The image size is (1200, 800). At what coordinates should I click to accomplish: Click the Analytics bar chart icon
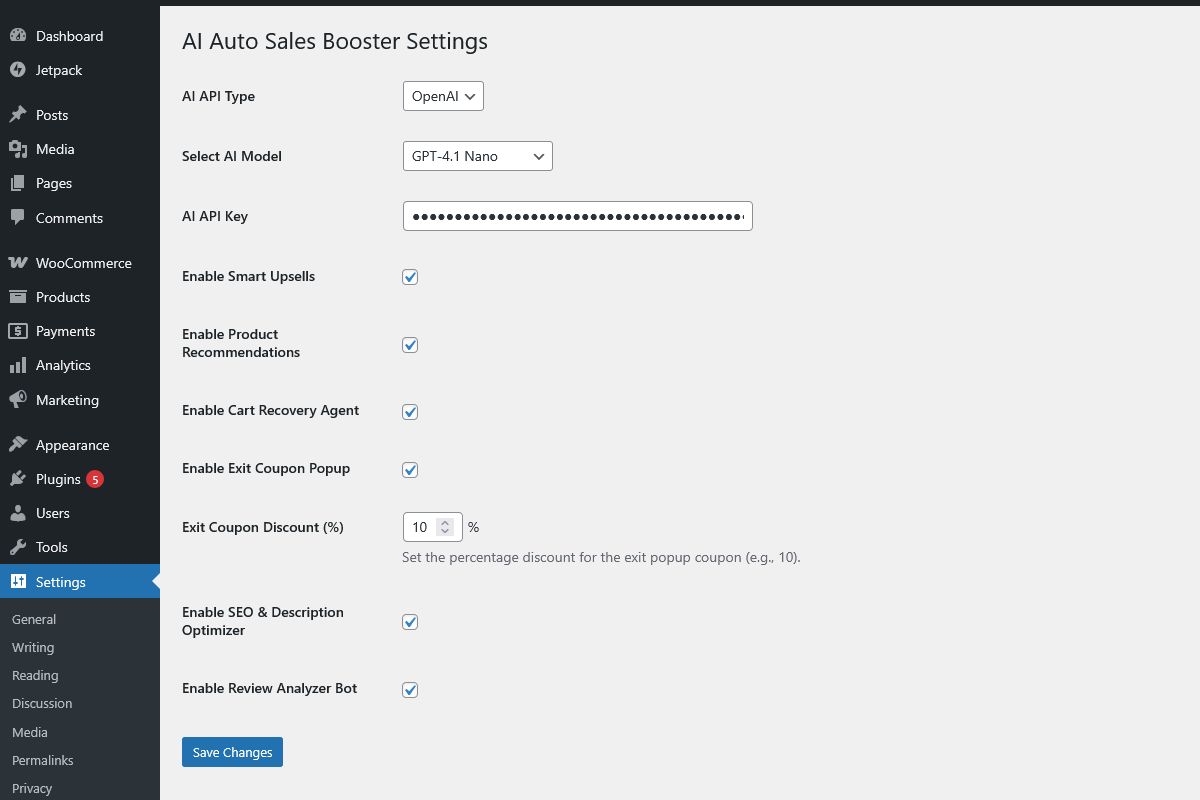[x=18, y=366]
